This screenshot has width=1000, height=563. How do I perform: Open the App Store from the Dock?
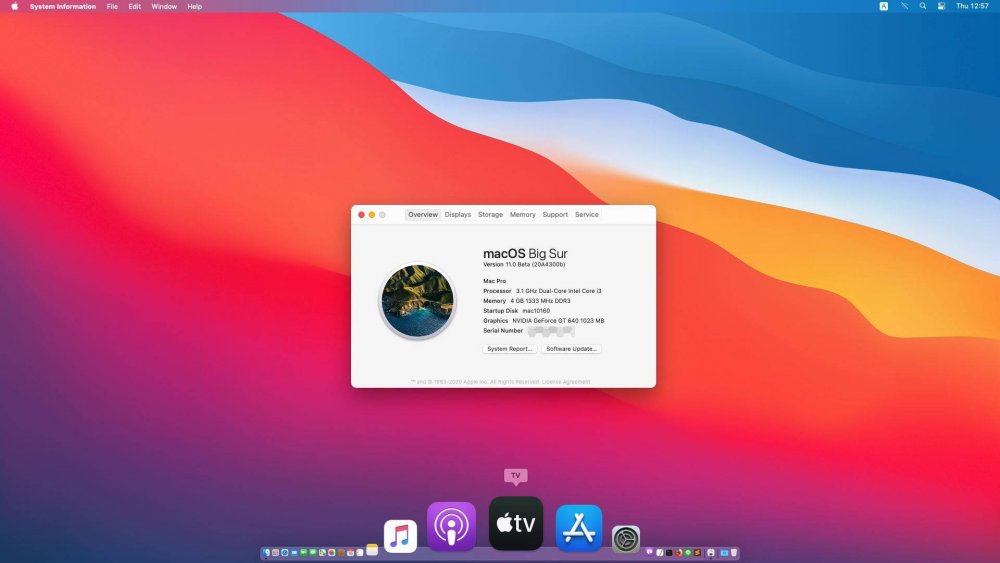[578, 527]
